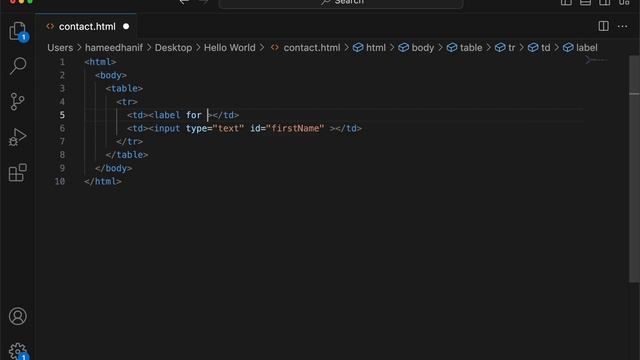
Task: Toggle secondary side bar layout icon
Action: pos(604,2)
